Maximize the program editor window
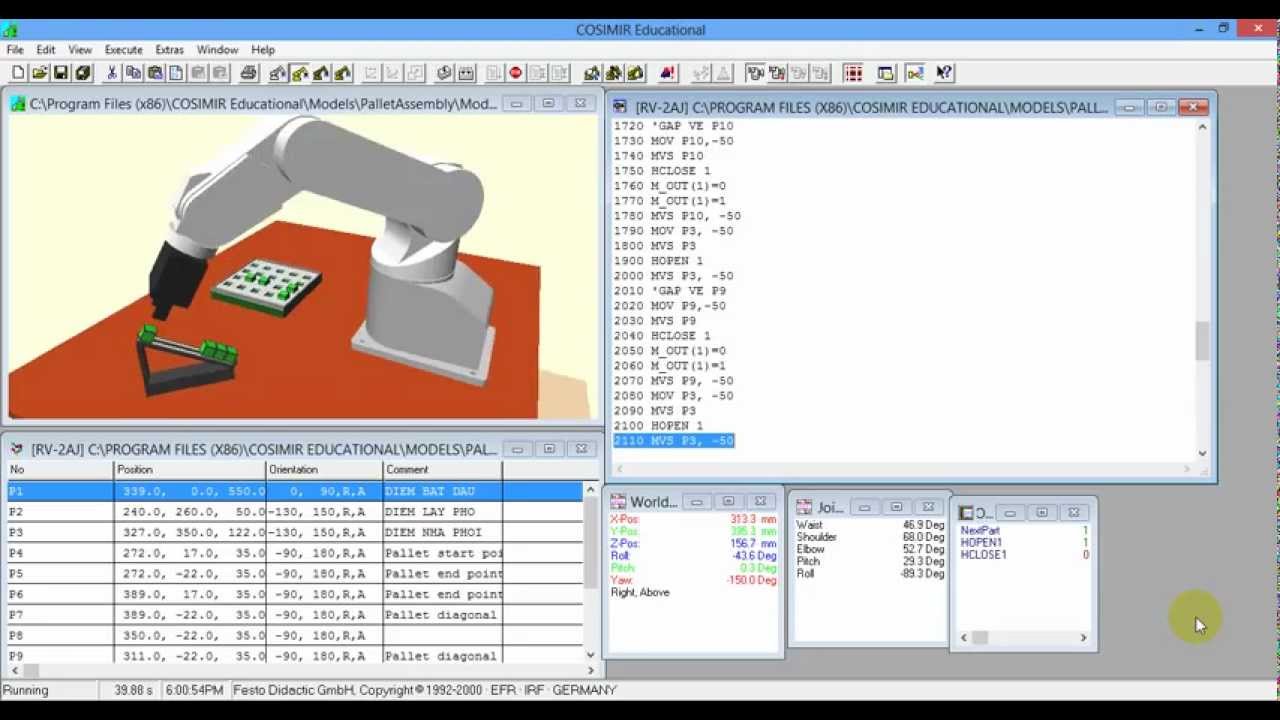This screenshot has width=1280, height=720. (x=1160, y=107)
